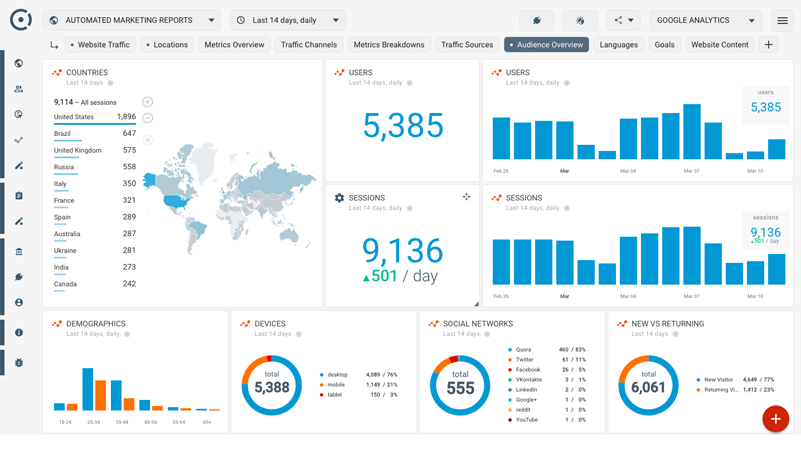Viewport: 801px width, 455px height.
Task: Click the desktop legend dot in Devices
Action: (x=322, y=375)
